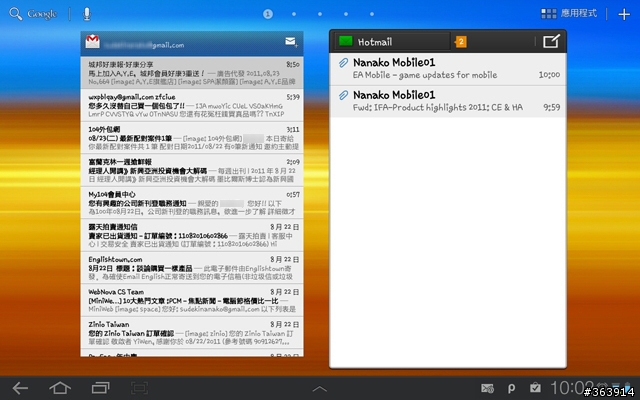This screenshot has height=400, width=640.
Task: Open the Englishtown.com email
Action: click(x=192, y=268)
